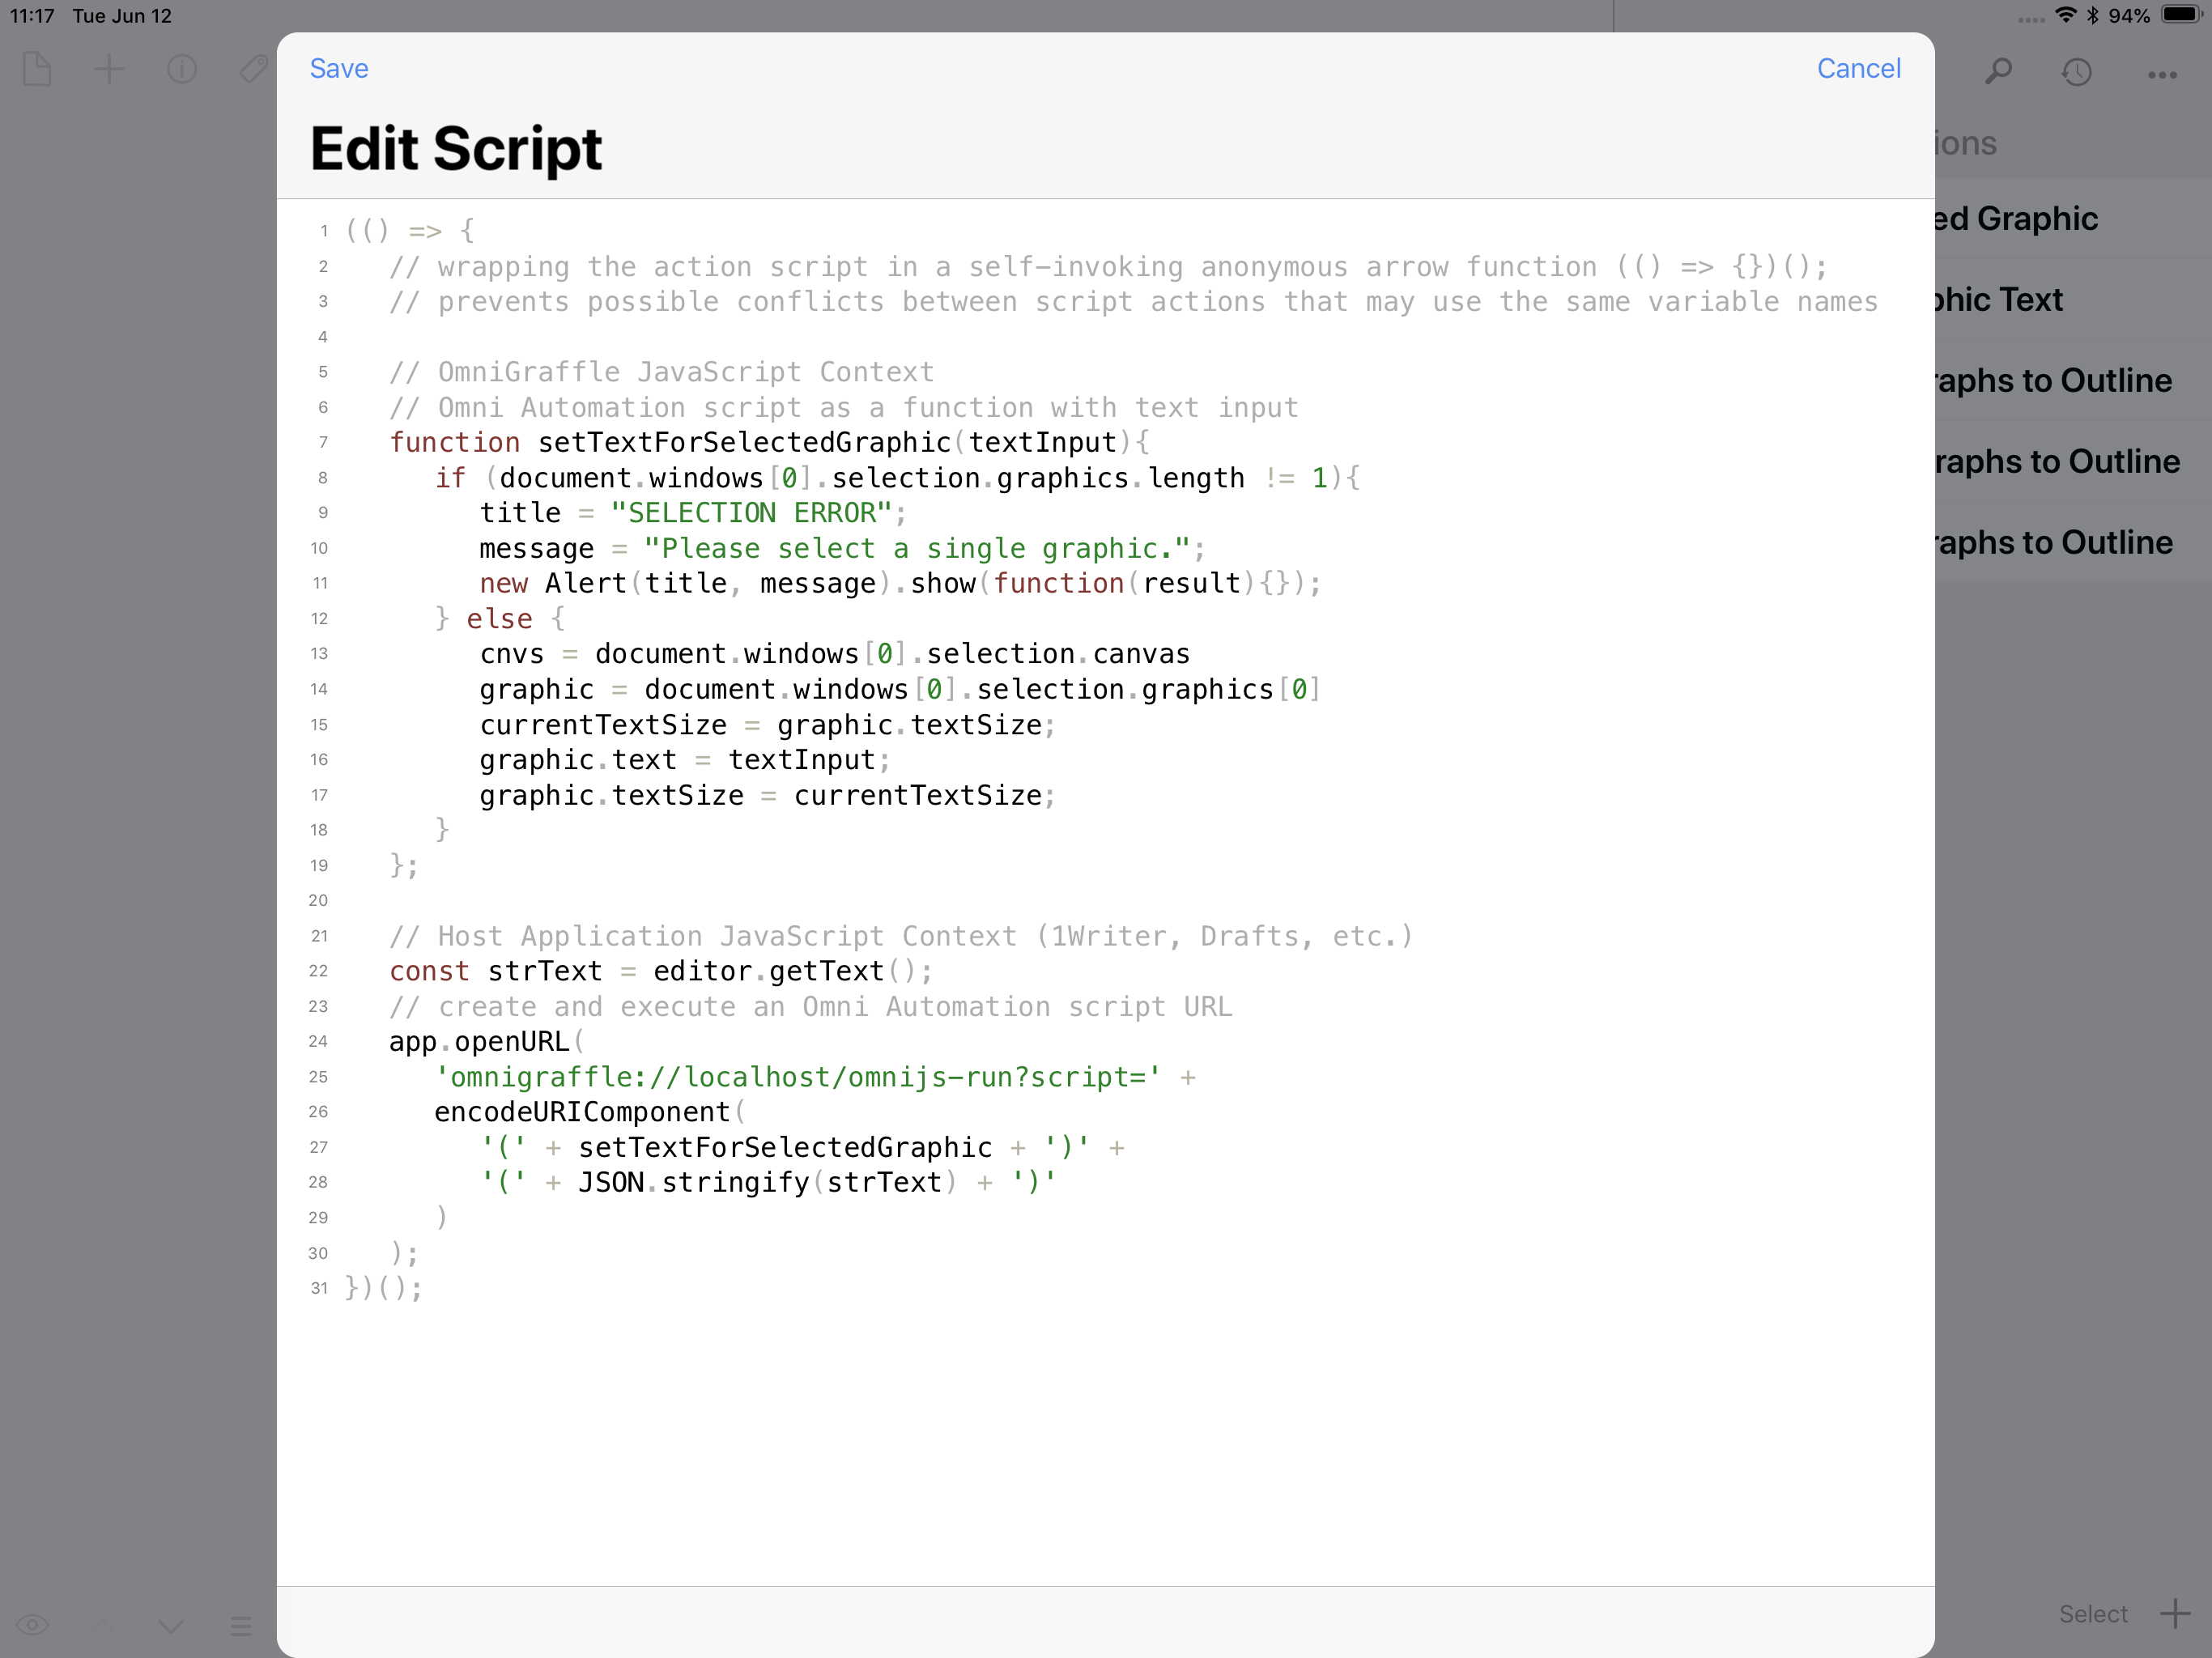The height and width of the screenshot is (1658, 2212).
Task: Open the search magnifier icon
Action: click(1998, 71)
